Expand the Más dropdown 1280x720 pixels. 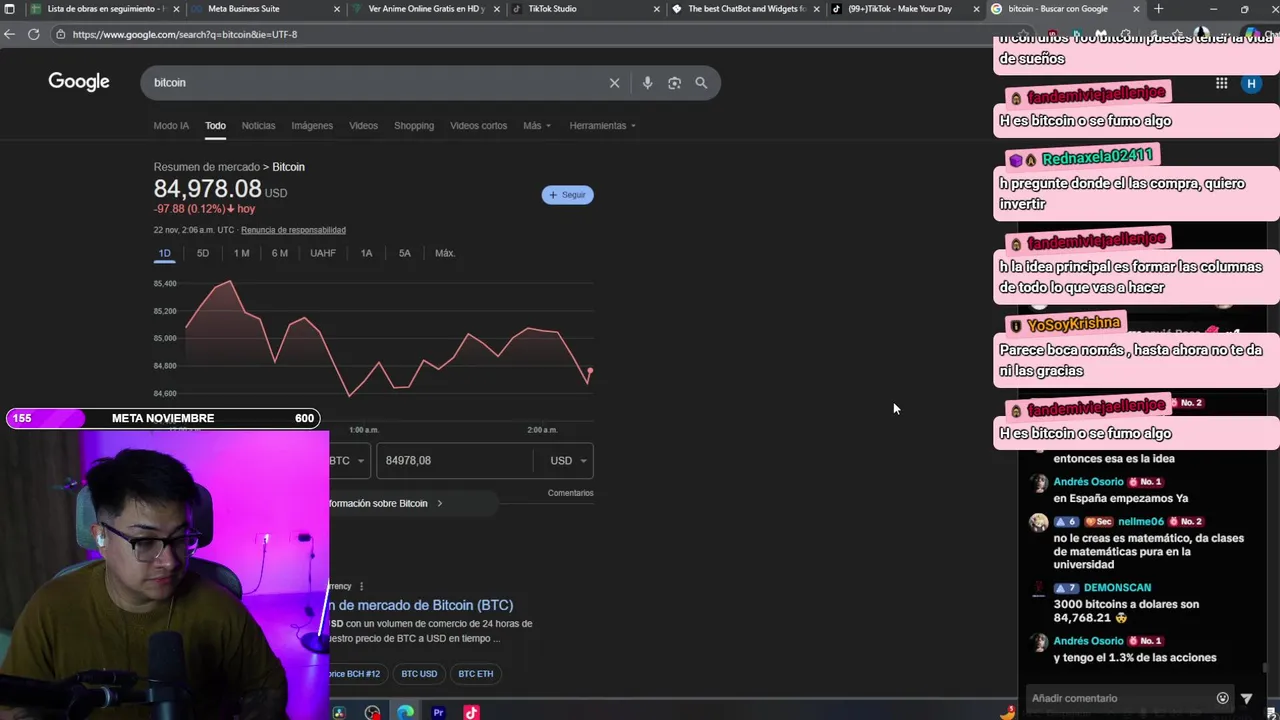(x=536, y=126)
